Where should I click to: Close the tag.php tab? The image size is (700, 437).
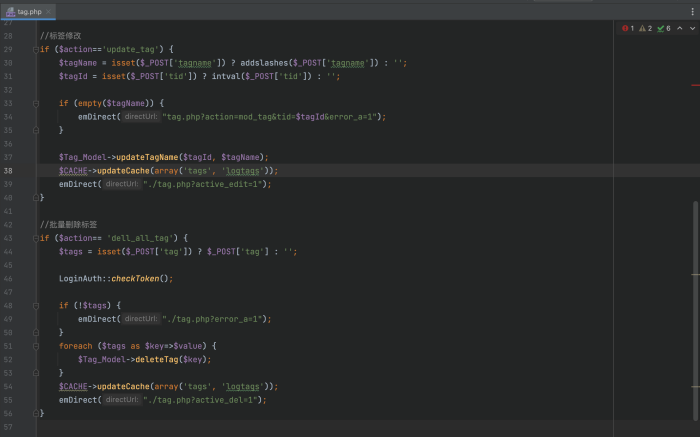pyautogui.click(x=48, y=12)
